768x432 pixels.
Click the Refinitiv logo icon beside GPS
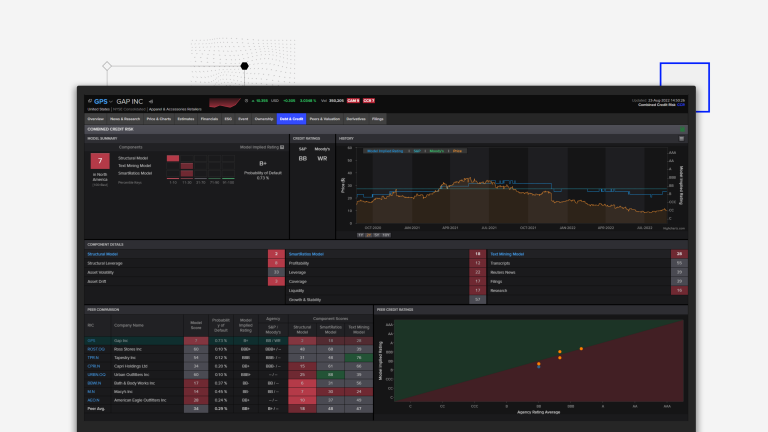pos(91,101)
